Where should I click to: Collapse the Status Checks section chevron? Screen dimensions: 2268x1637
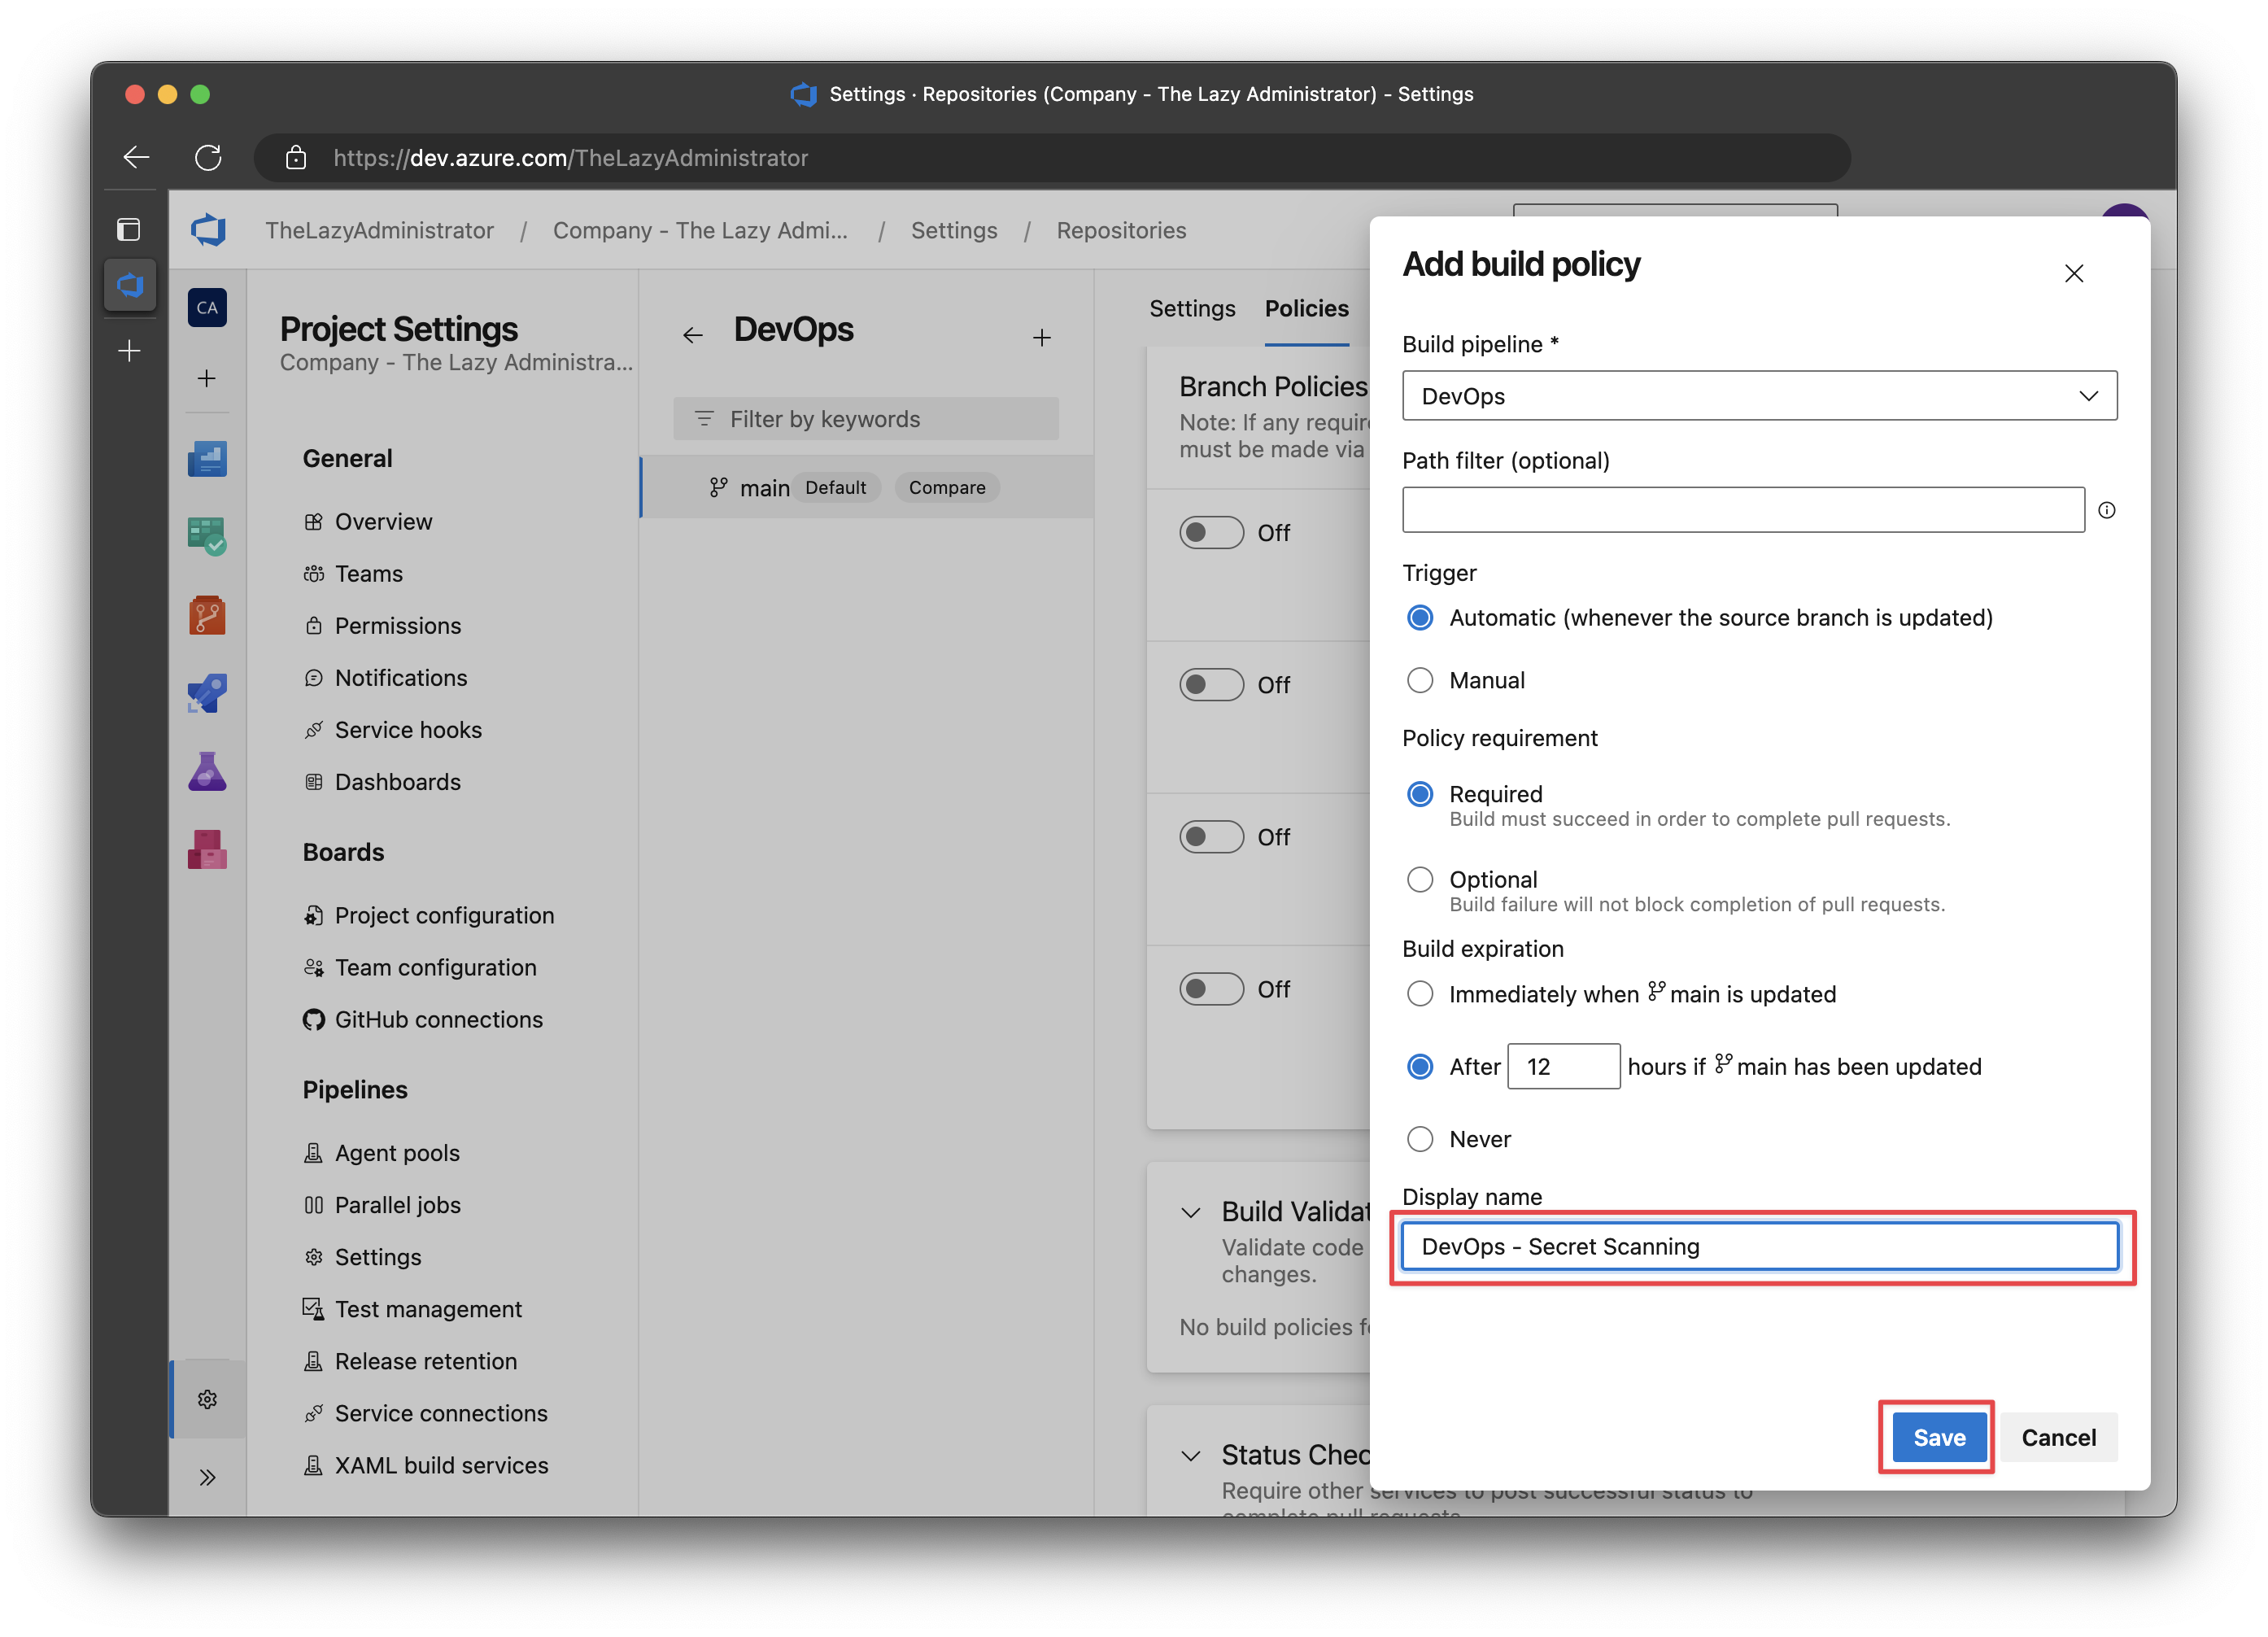point(1191,1456)
